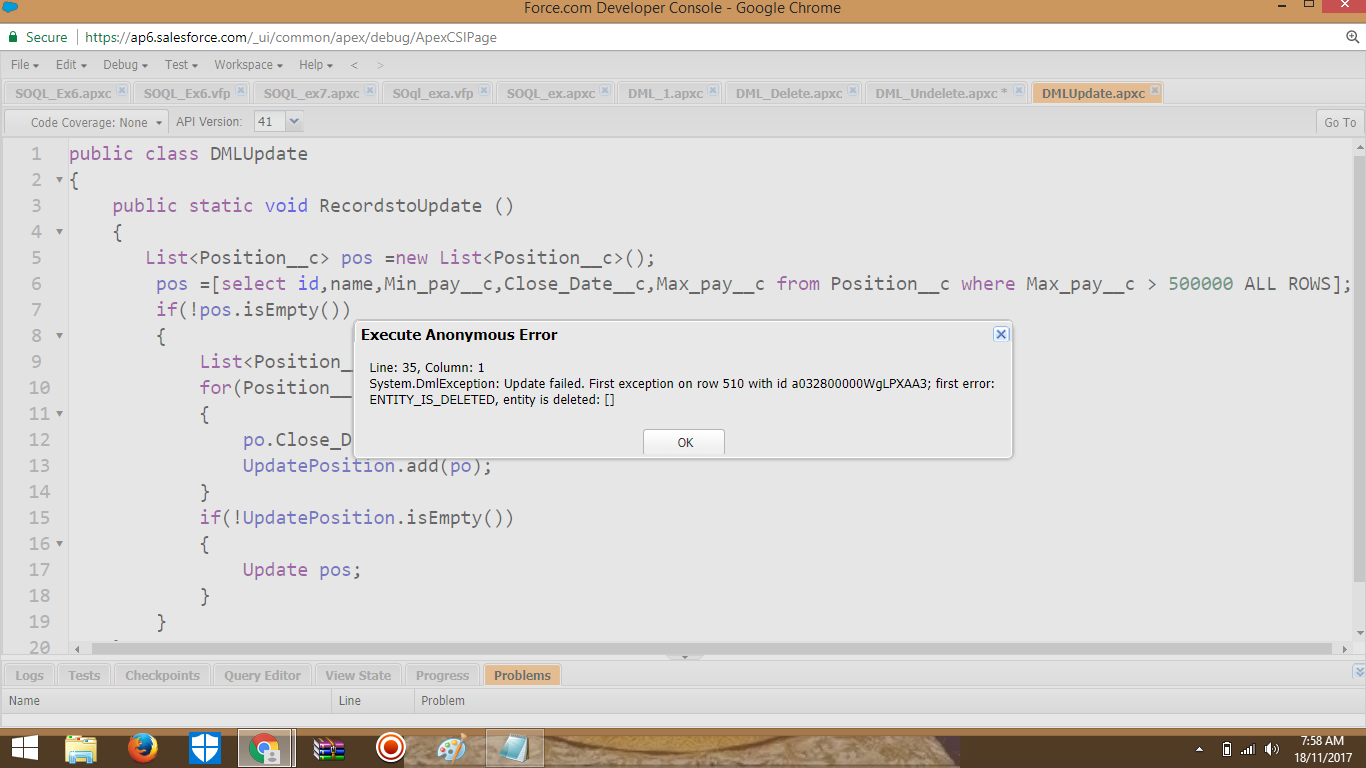Select the DMLUpdate.apxc tab

[1093, 93]
